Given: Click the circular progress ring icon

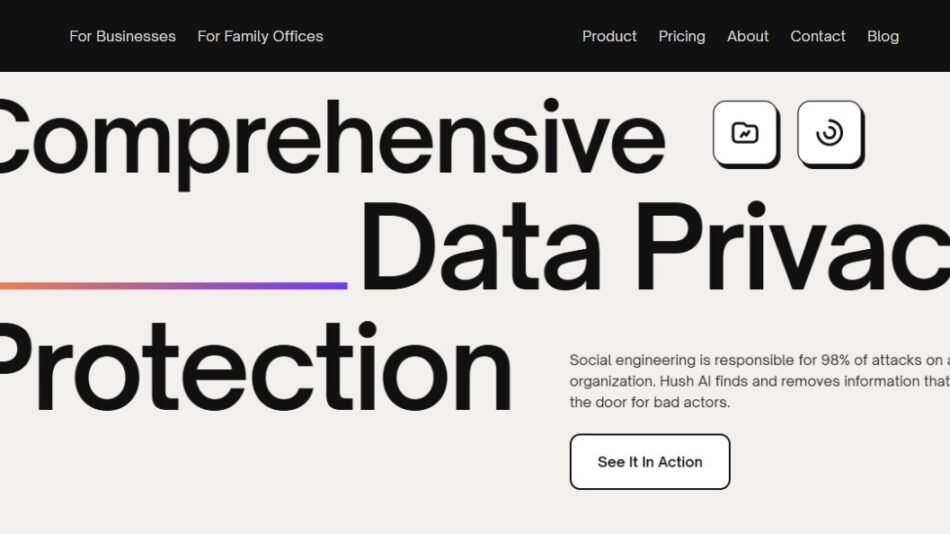Looking at the screenshot, I should tap(830, 133).
